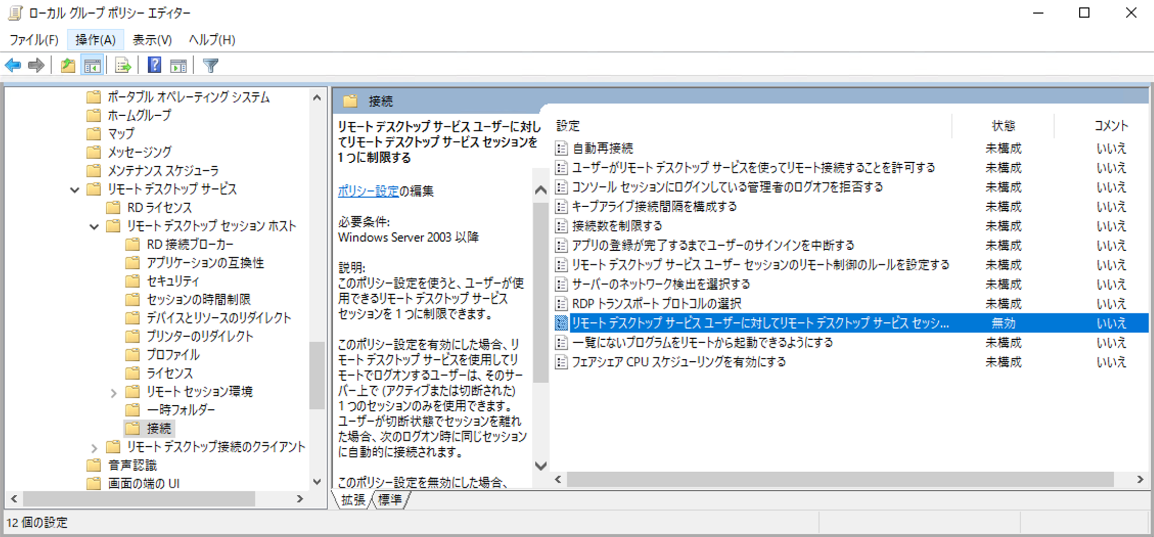This screenshot has width=1154, height=537.
Task: Select メッセージング tree item
Action: [x=139, y=152]
